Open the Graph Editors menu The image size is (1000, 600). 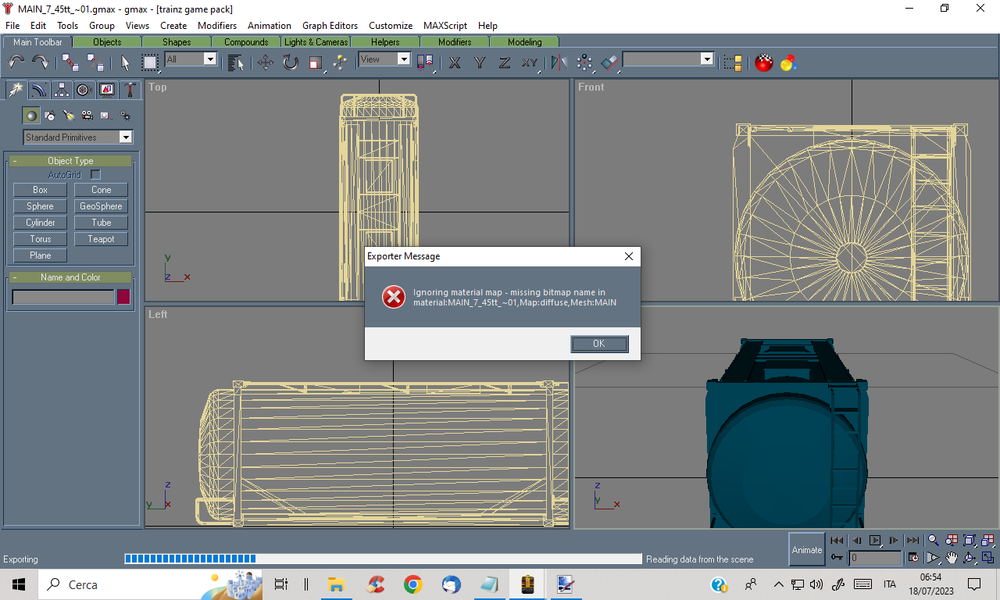[330, 26]
